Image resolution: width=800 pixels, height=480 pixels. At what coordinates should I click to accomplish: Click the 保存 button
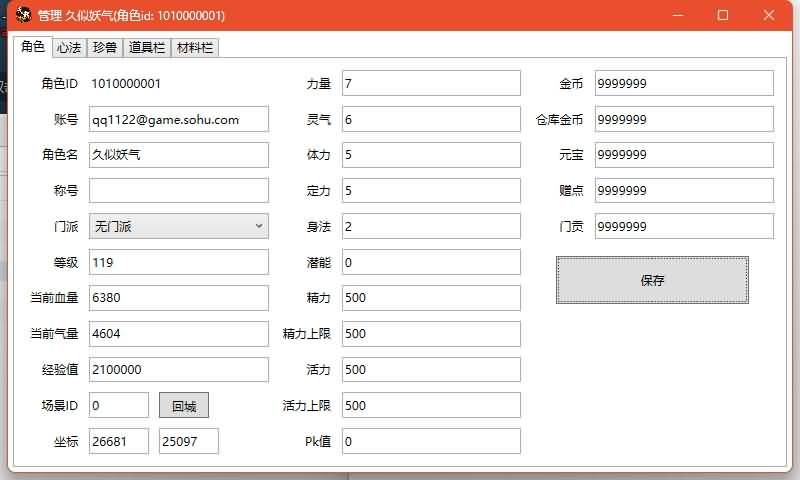[x=652, y=280]
